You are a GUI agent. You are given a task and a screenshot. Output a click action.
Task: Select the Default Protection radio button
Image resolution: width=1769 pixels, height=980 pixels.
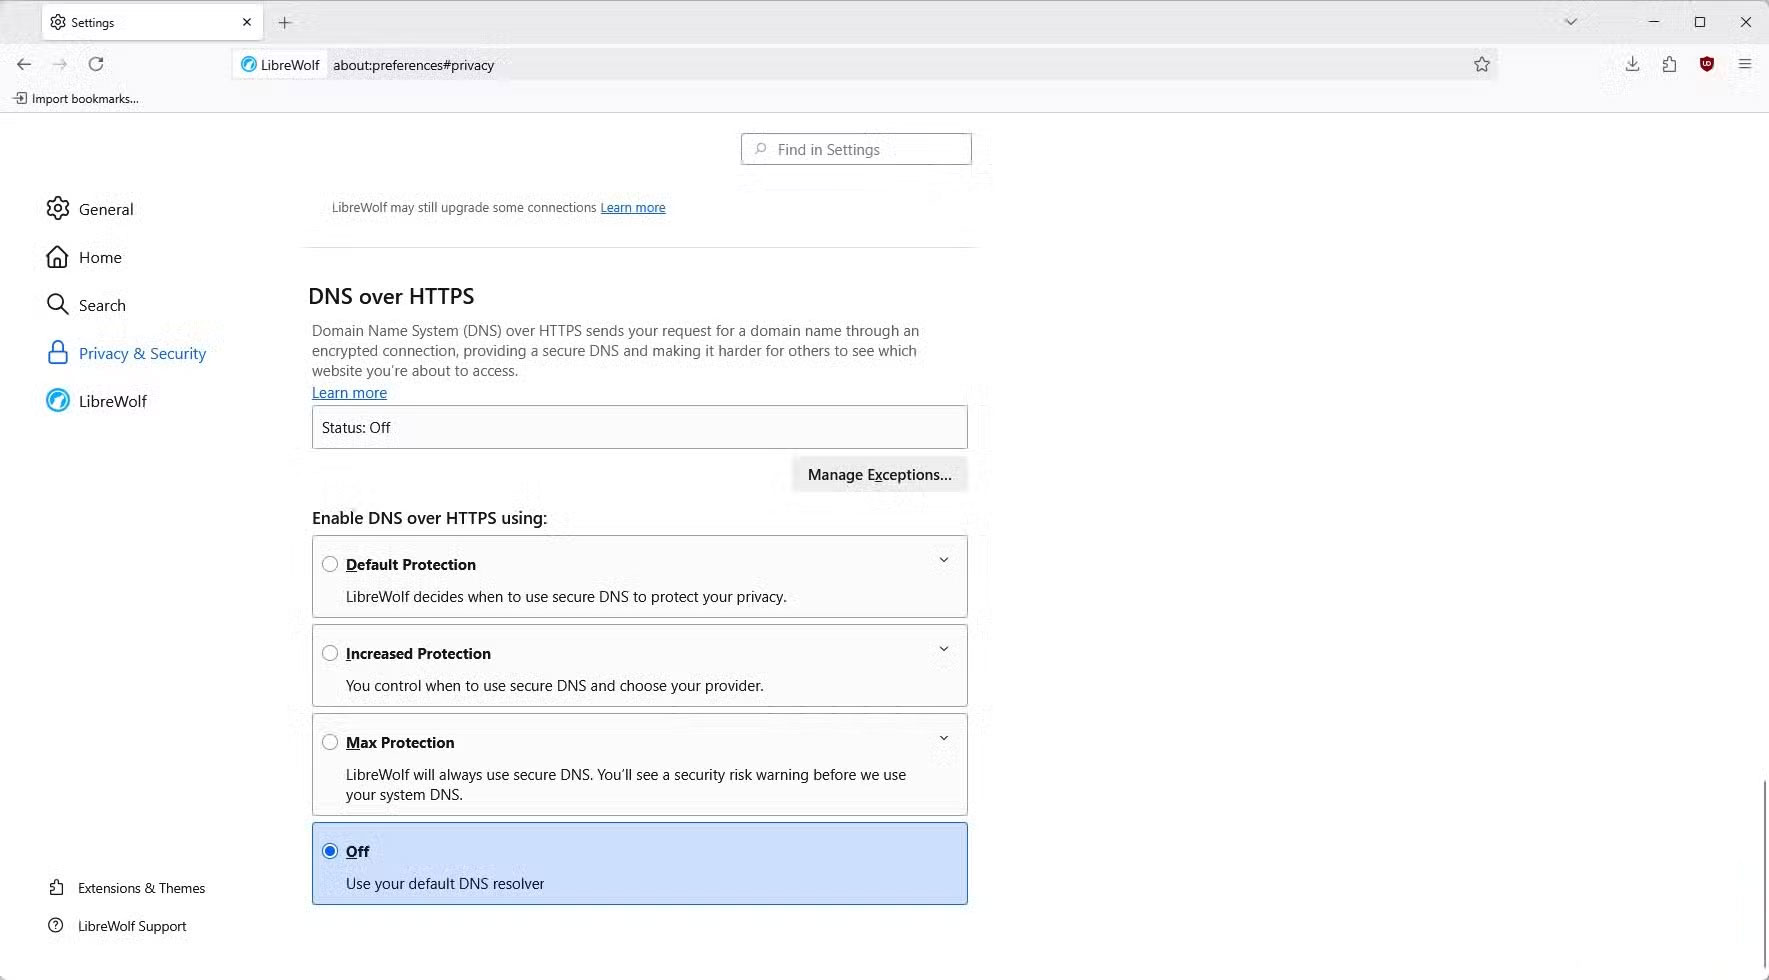click(330, 564)
